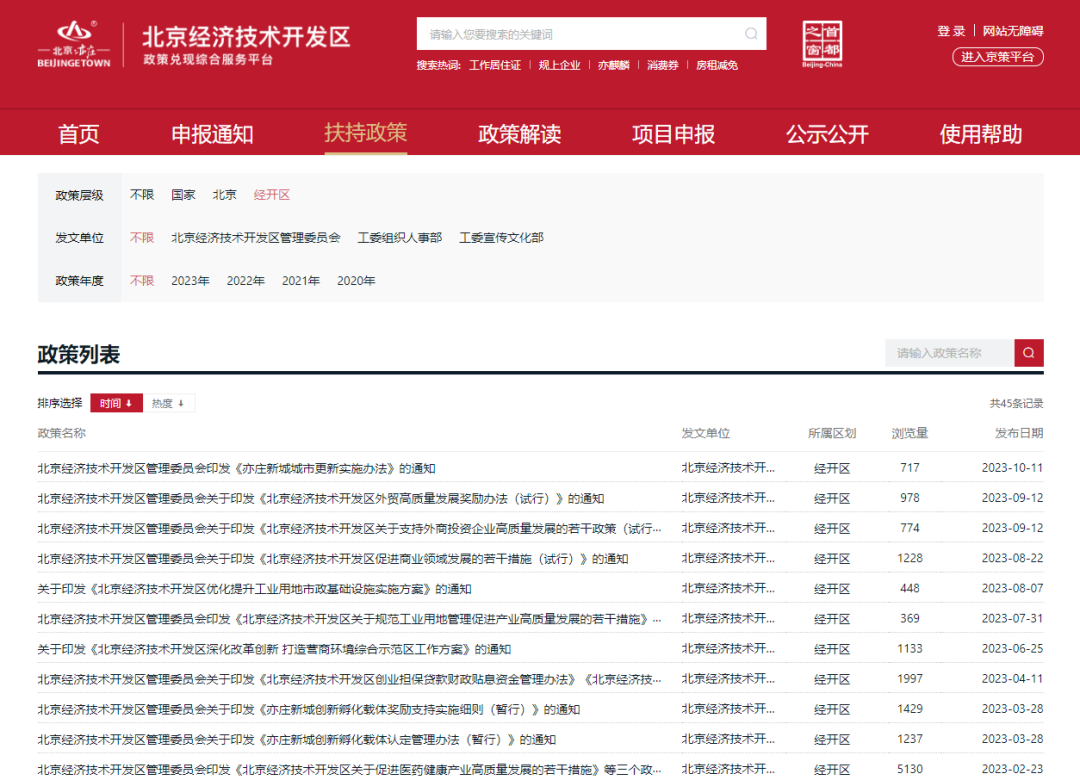The width and height of the screenshot is (1080, 780).
Task: Filter policy level to 经开区
Action: pyautogui.click(x=271, y=195)
